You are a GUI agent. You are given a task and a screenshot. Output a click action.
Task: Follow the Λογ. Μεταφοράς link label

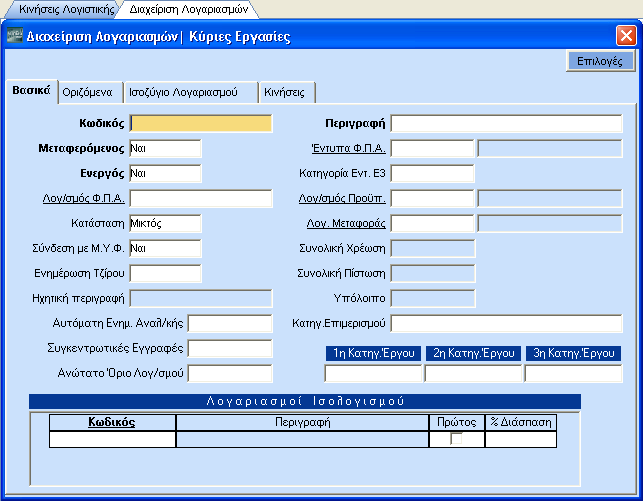[x=346, y=223]
